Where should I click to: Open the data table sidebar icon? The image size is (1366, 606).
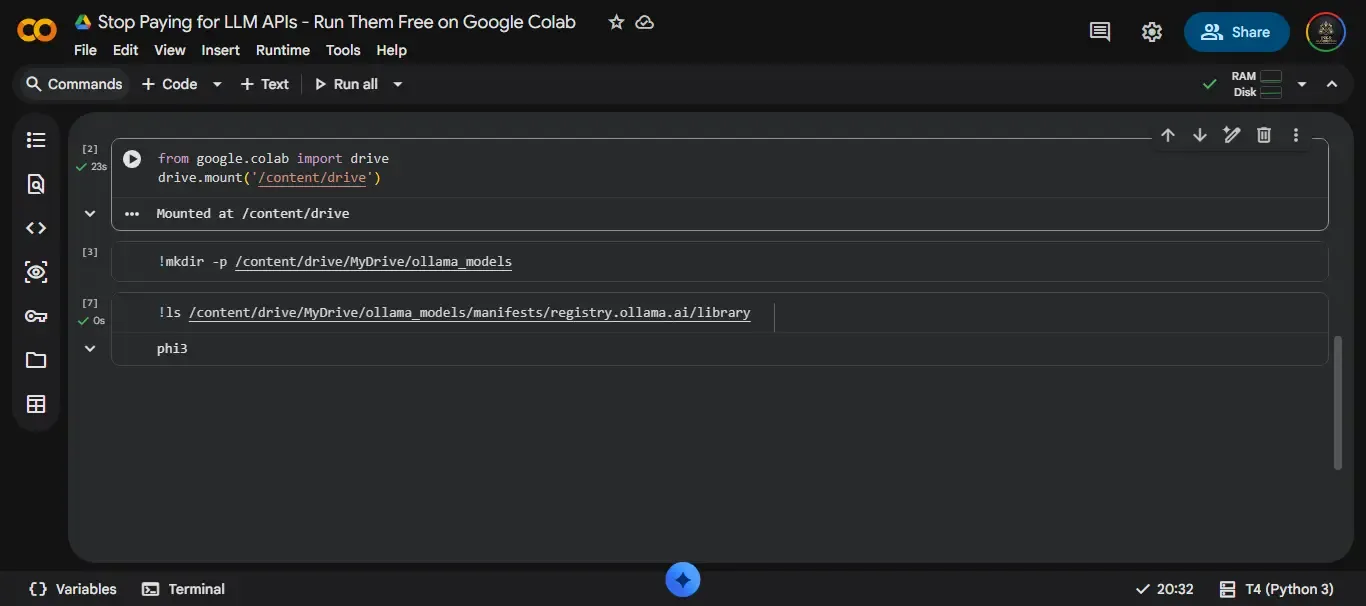[36, 404]
